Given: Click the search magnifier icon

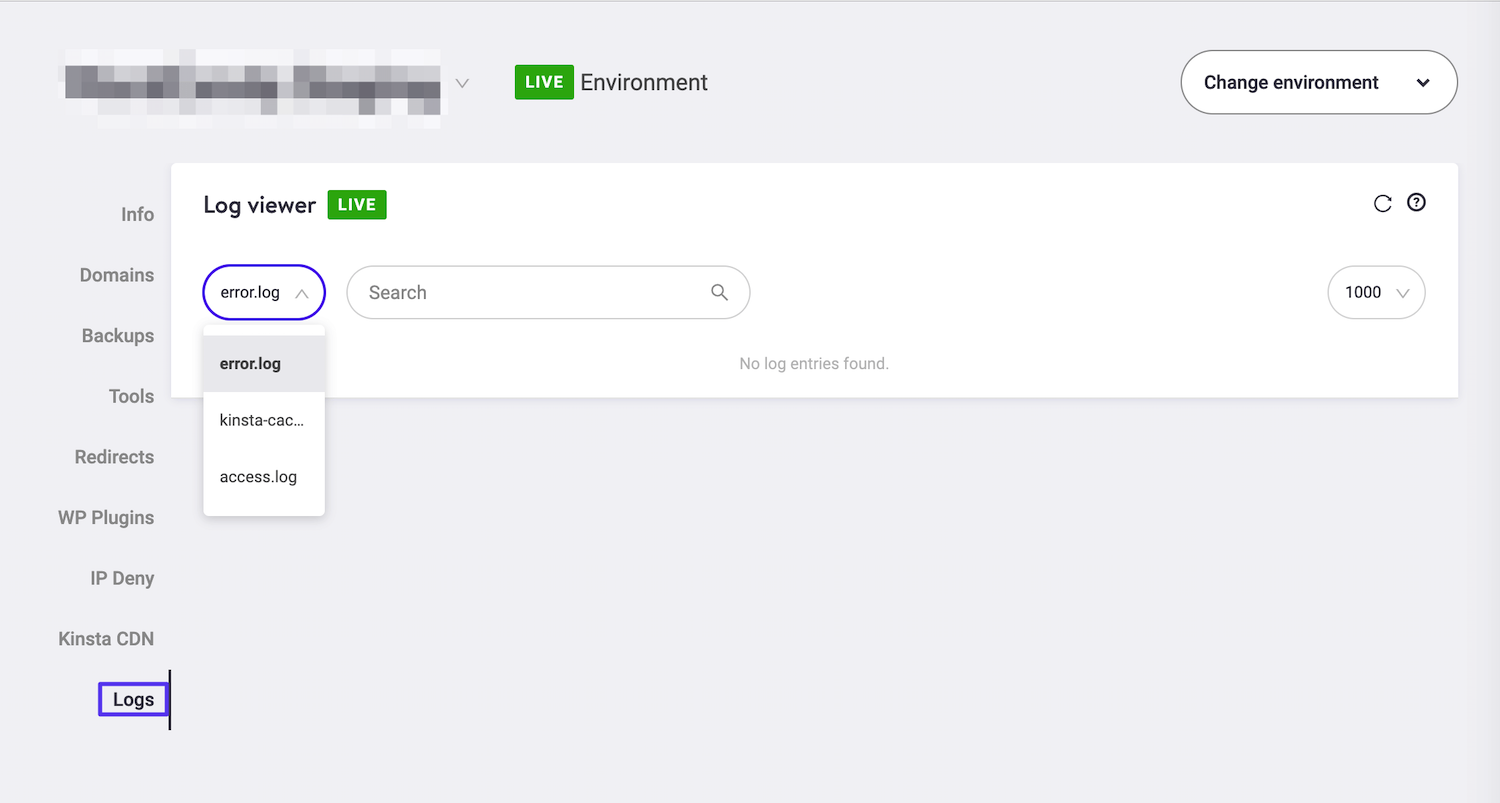Looking at the screenshot, I should coord(719,292).
